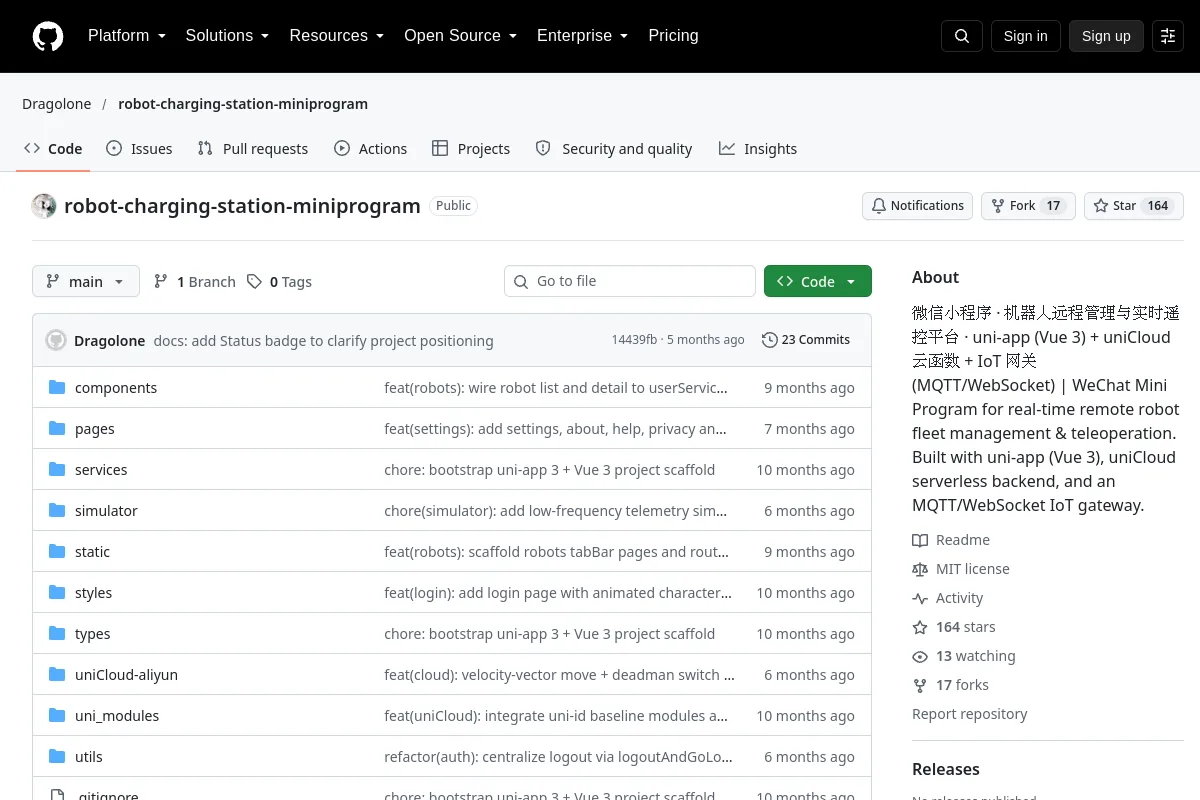Select the utils folder icon
Image resolution: width=1200 pixels, height=800 pixels.
[57, 756]
